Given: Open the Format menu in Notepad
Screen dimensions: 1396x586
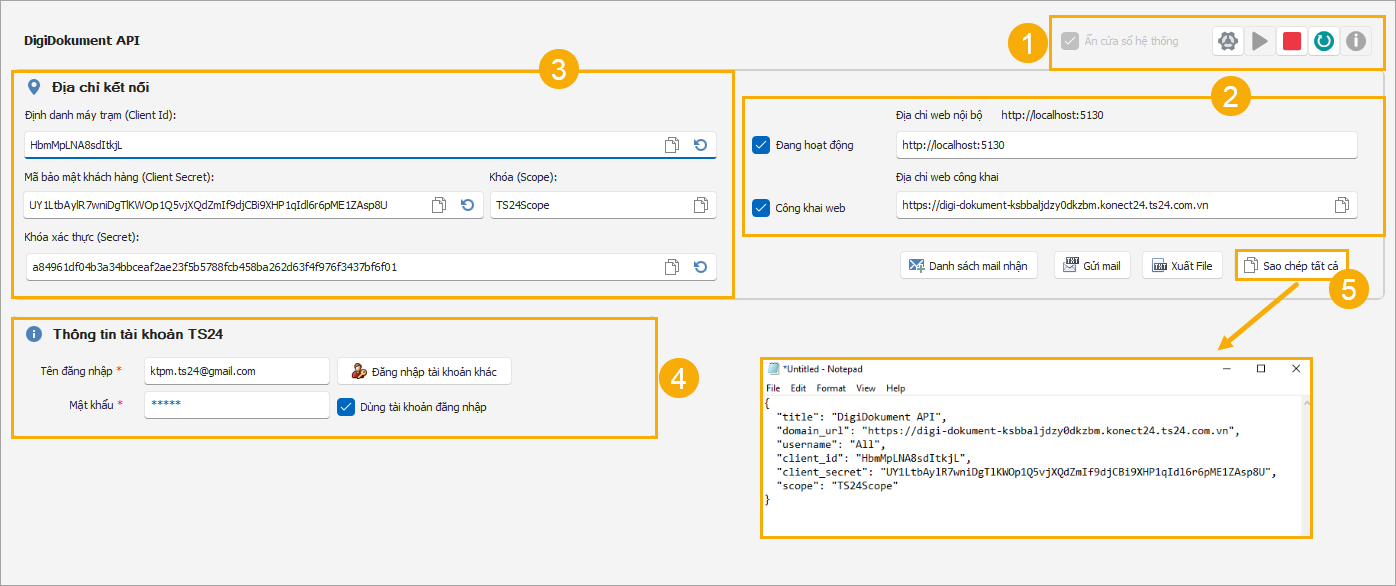Looking at the screenshot, I should (831, 388).
